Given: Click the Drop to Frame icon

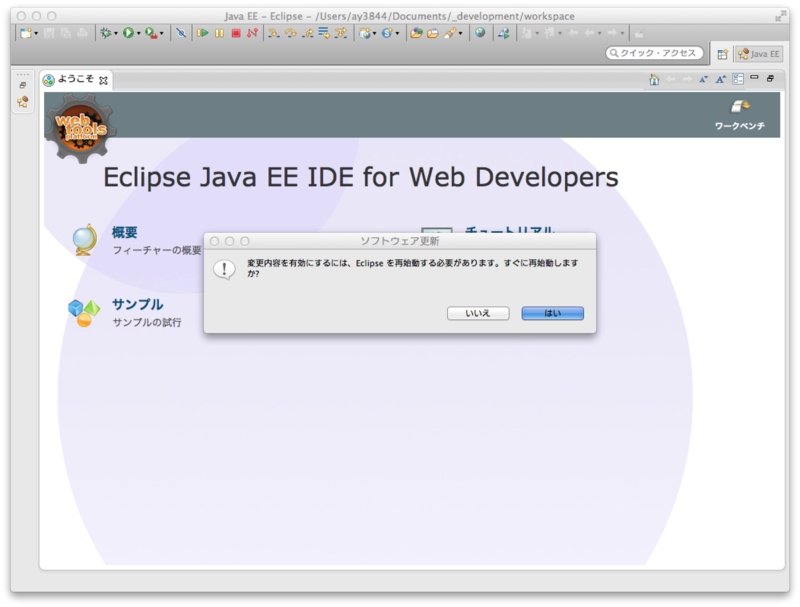Looking at the screenshot, I should pos(324,33).
